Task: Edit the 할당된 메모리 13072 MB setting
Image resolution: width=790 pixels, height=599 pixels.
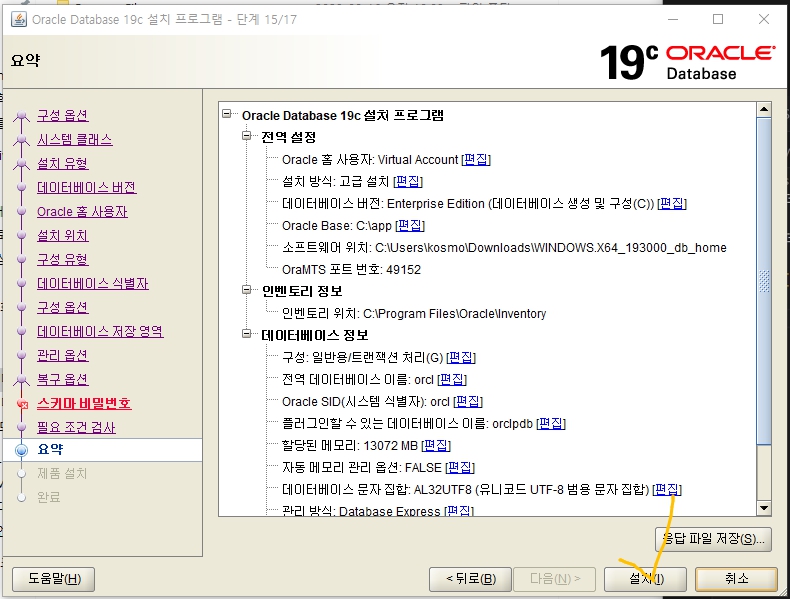Action: click(x=435, y=445)
